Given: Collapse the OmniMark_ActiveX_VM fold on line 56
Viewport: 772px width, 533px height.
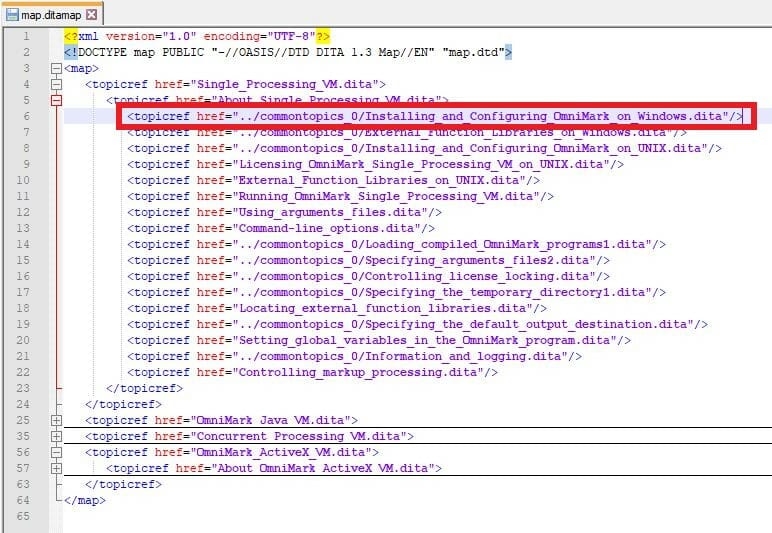Looking at the screenshot, I should [x=56, y=452].
